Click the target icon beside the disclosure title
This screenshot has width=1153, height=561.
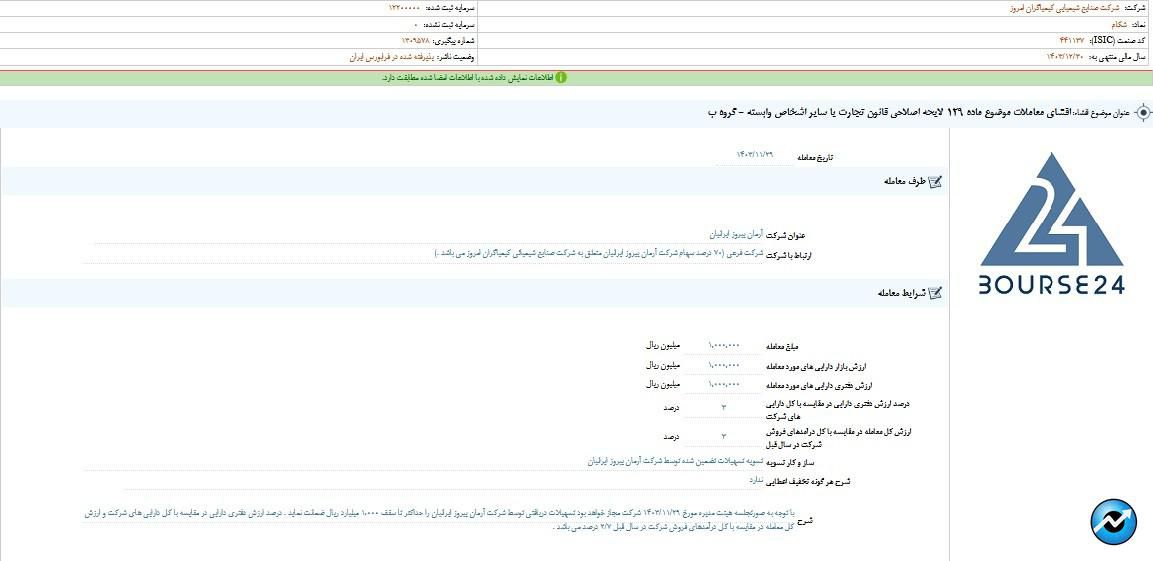[x=1143, y=112]
